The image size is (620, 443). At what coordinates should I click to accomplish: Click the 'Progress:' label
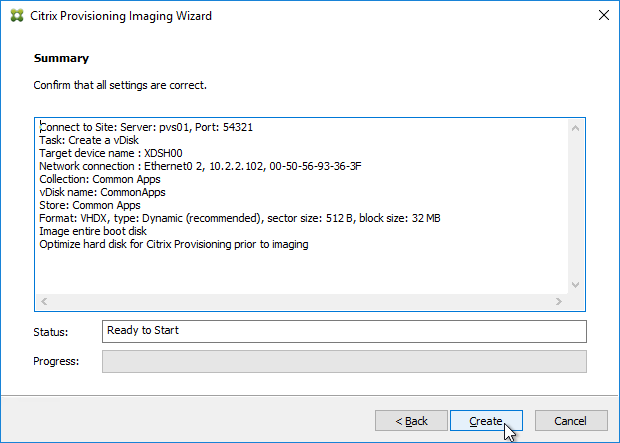pos(56,361)
